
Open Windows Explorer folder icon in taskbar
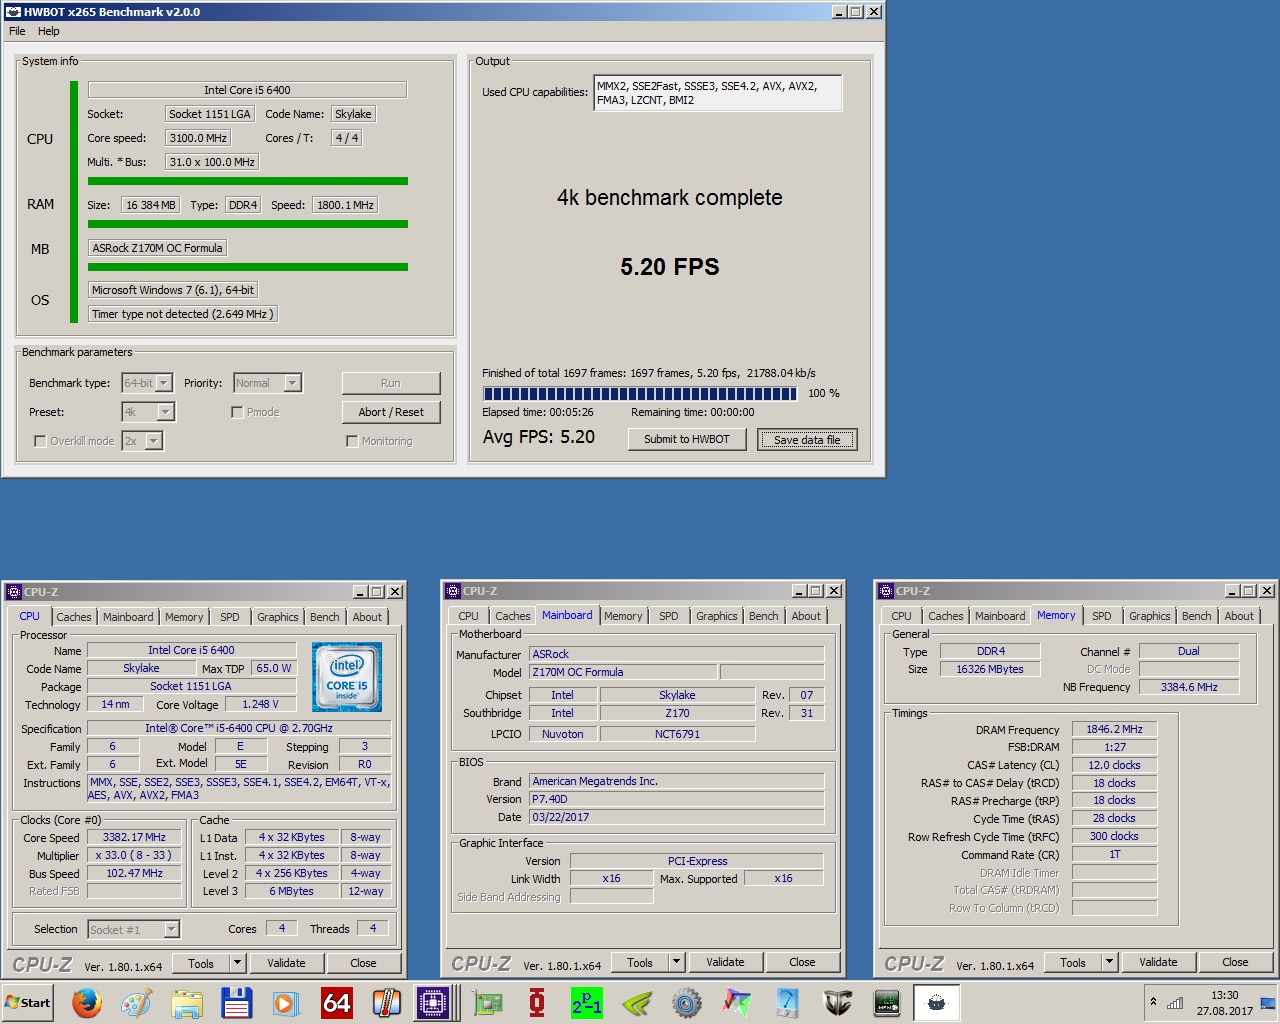point(187,1002)
